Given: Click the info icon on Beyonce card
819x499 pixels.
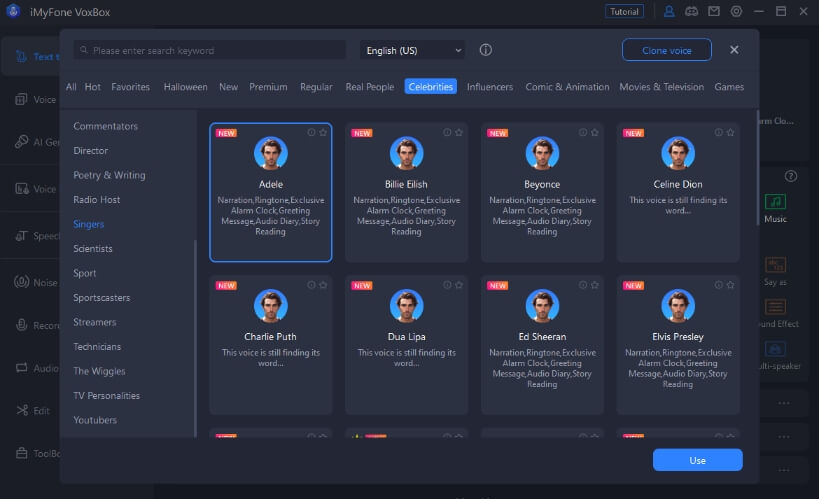Looking at the screenshot, I should coord(583,132).
